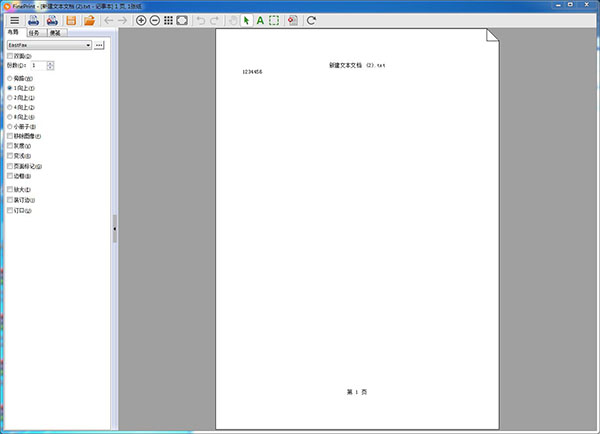Check the 边框 checkbox
This screenshot has width=600, height=434.
[x=10, y=176]
